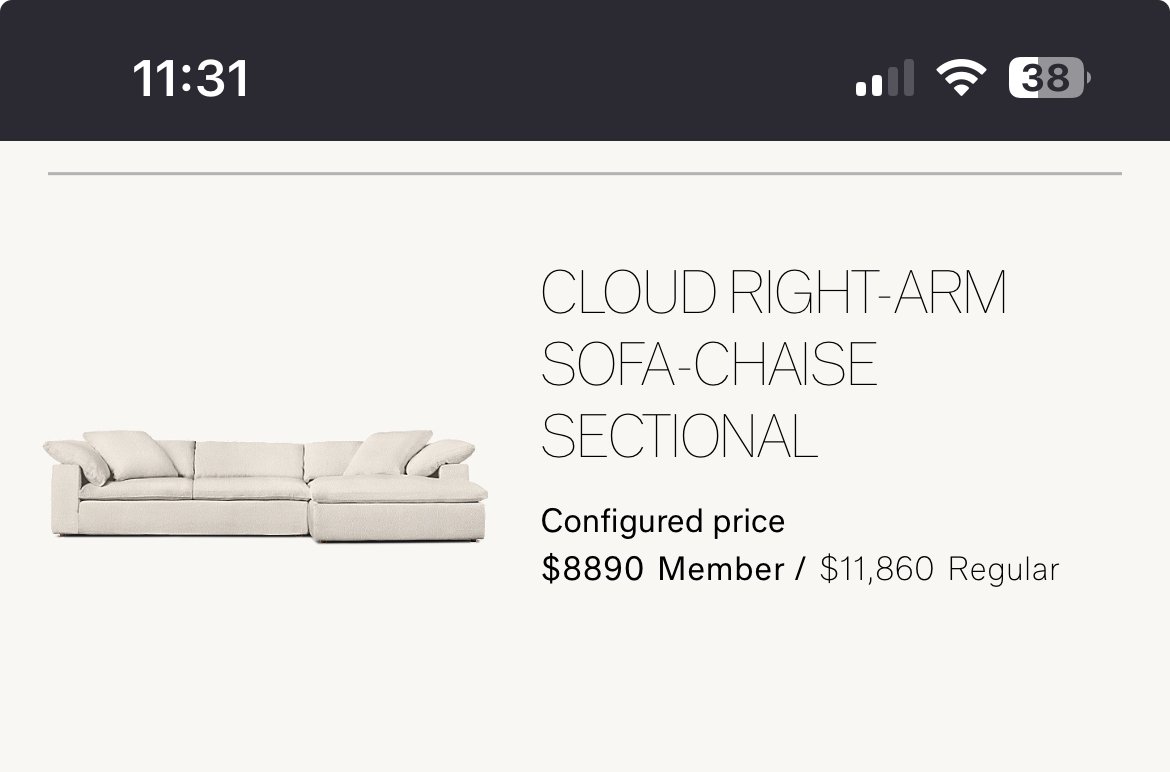This screenshot has width=1170, height=772.
Task: Click the $8890 member price
Action: click(x=592, y=569)
